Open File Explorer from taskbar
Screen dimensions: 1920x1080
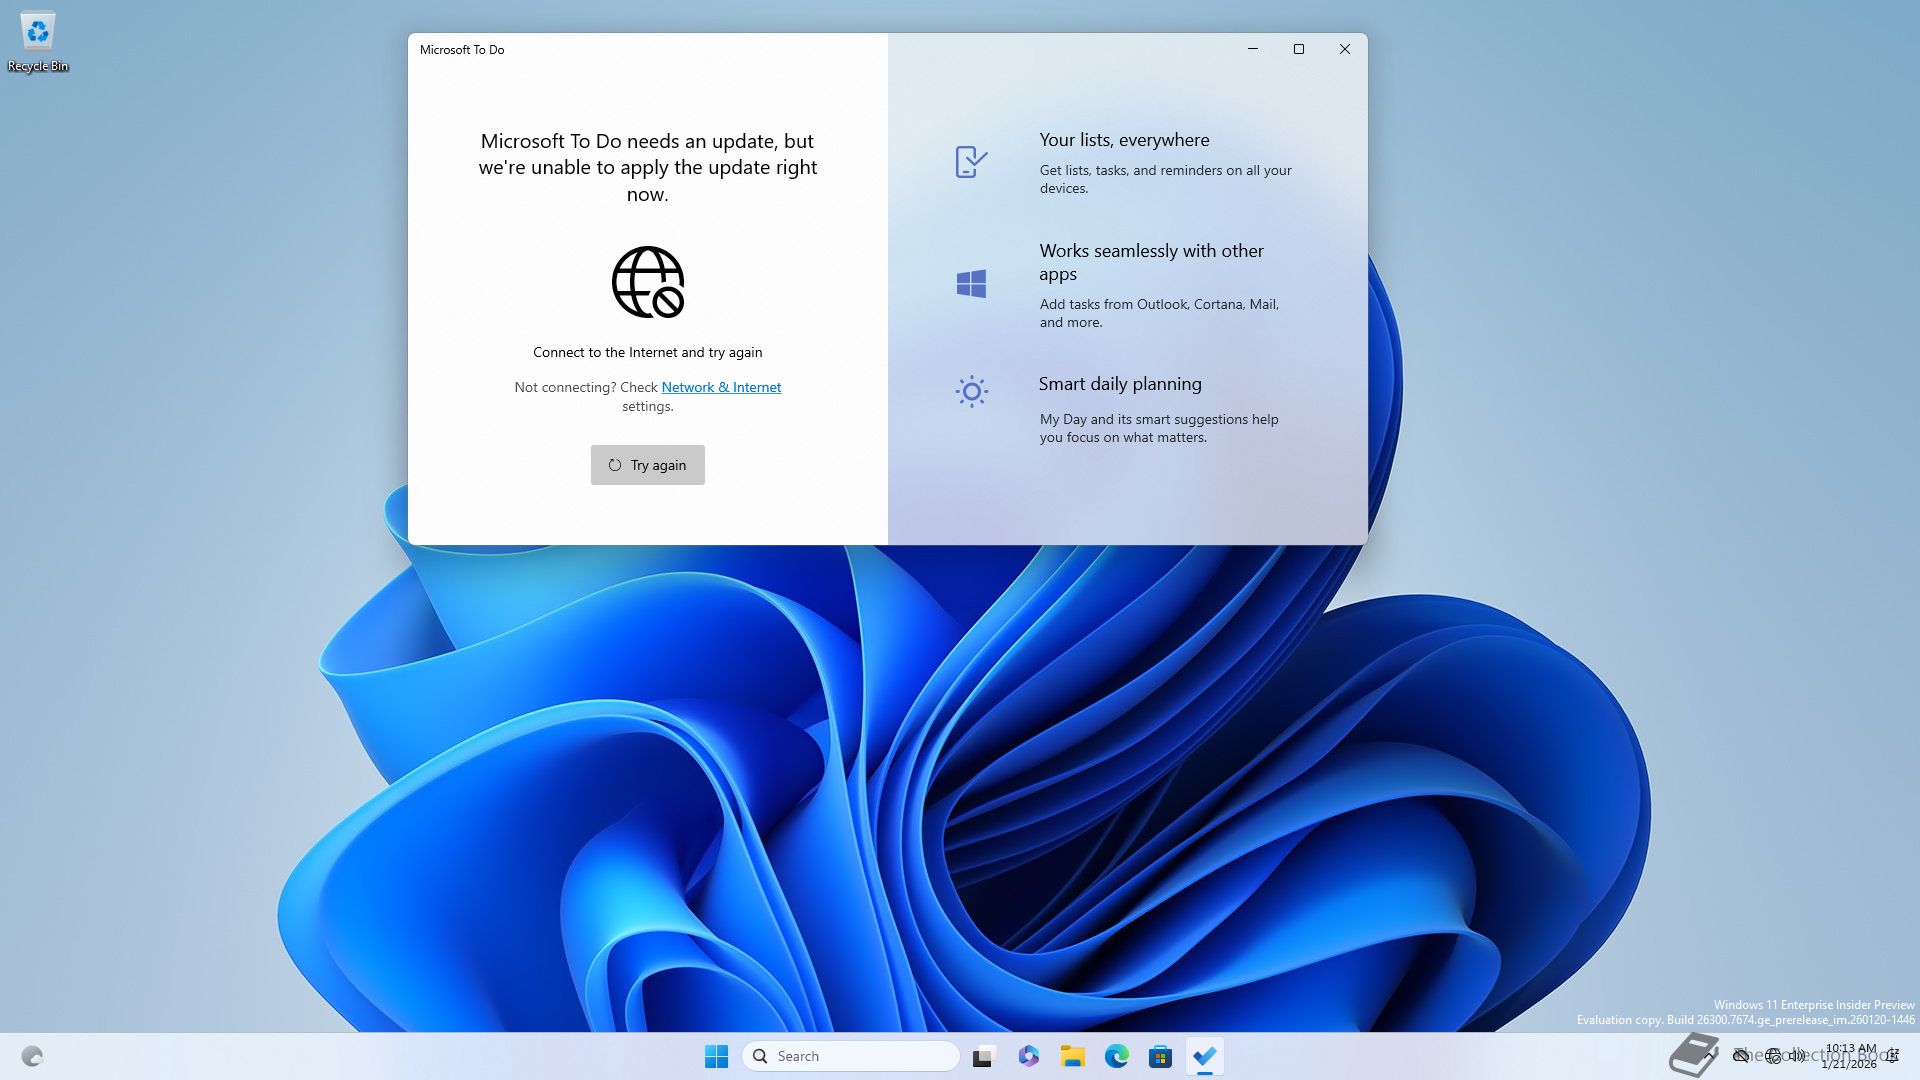tap(1072, 1056)
